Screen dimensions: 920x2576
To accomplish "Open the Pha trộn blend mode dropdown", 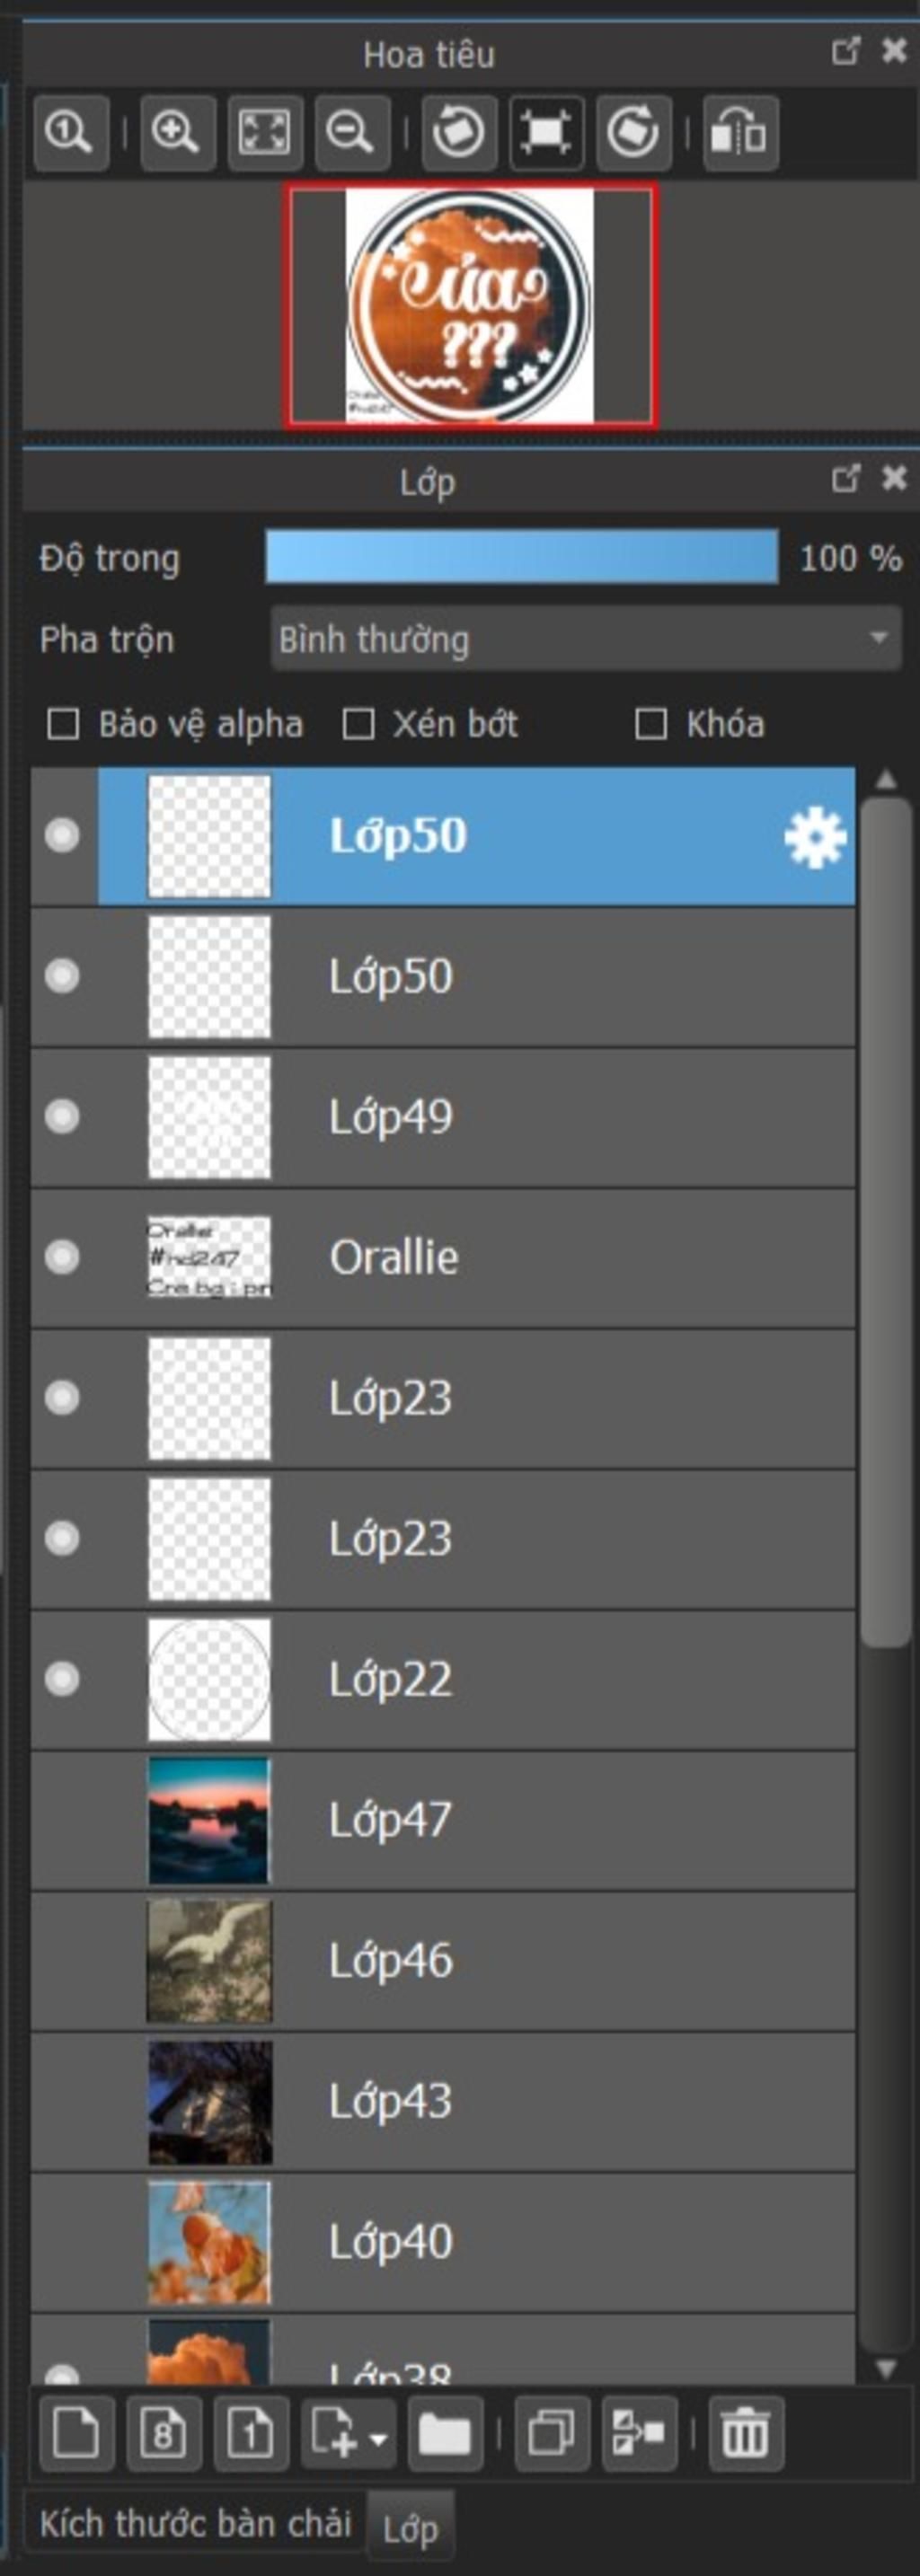I will point(585,639).
